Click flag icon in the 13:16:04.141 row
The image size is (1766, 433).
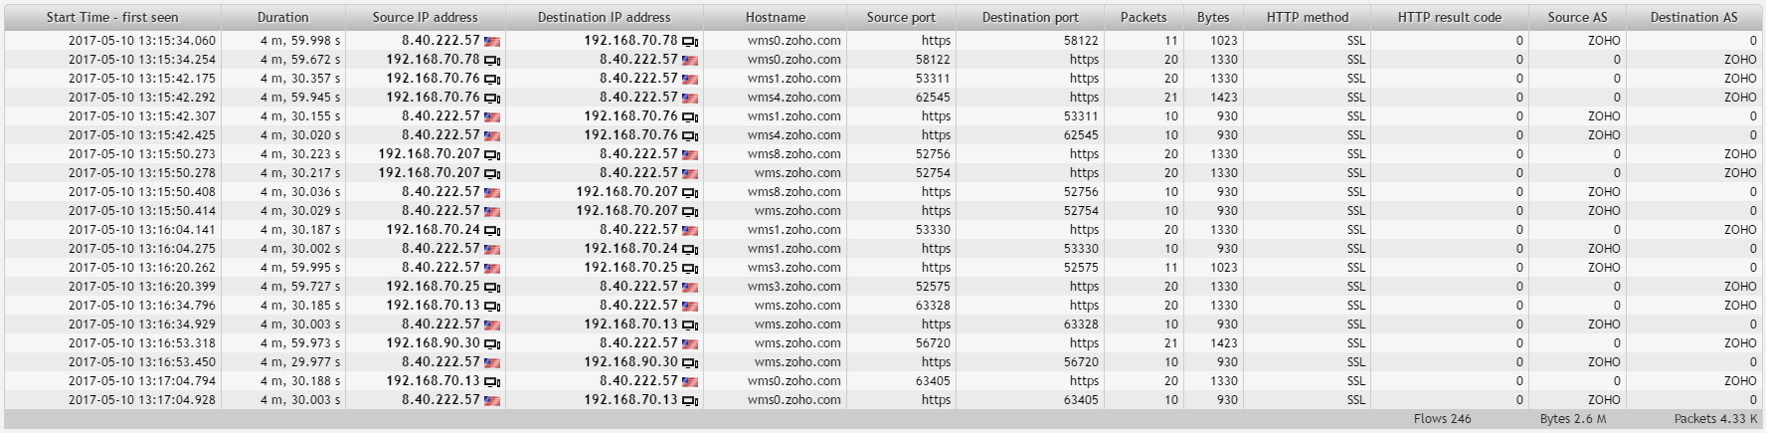(690, 231)
